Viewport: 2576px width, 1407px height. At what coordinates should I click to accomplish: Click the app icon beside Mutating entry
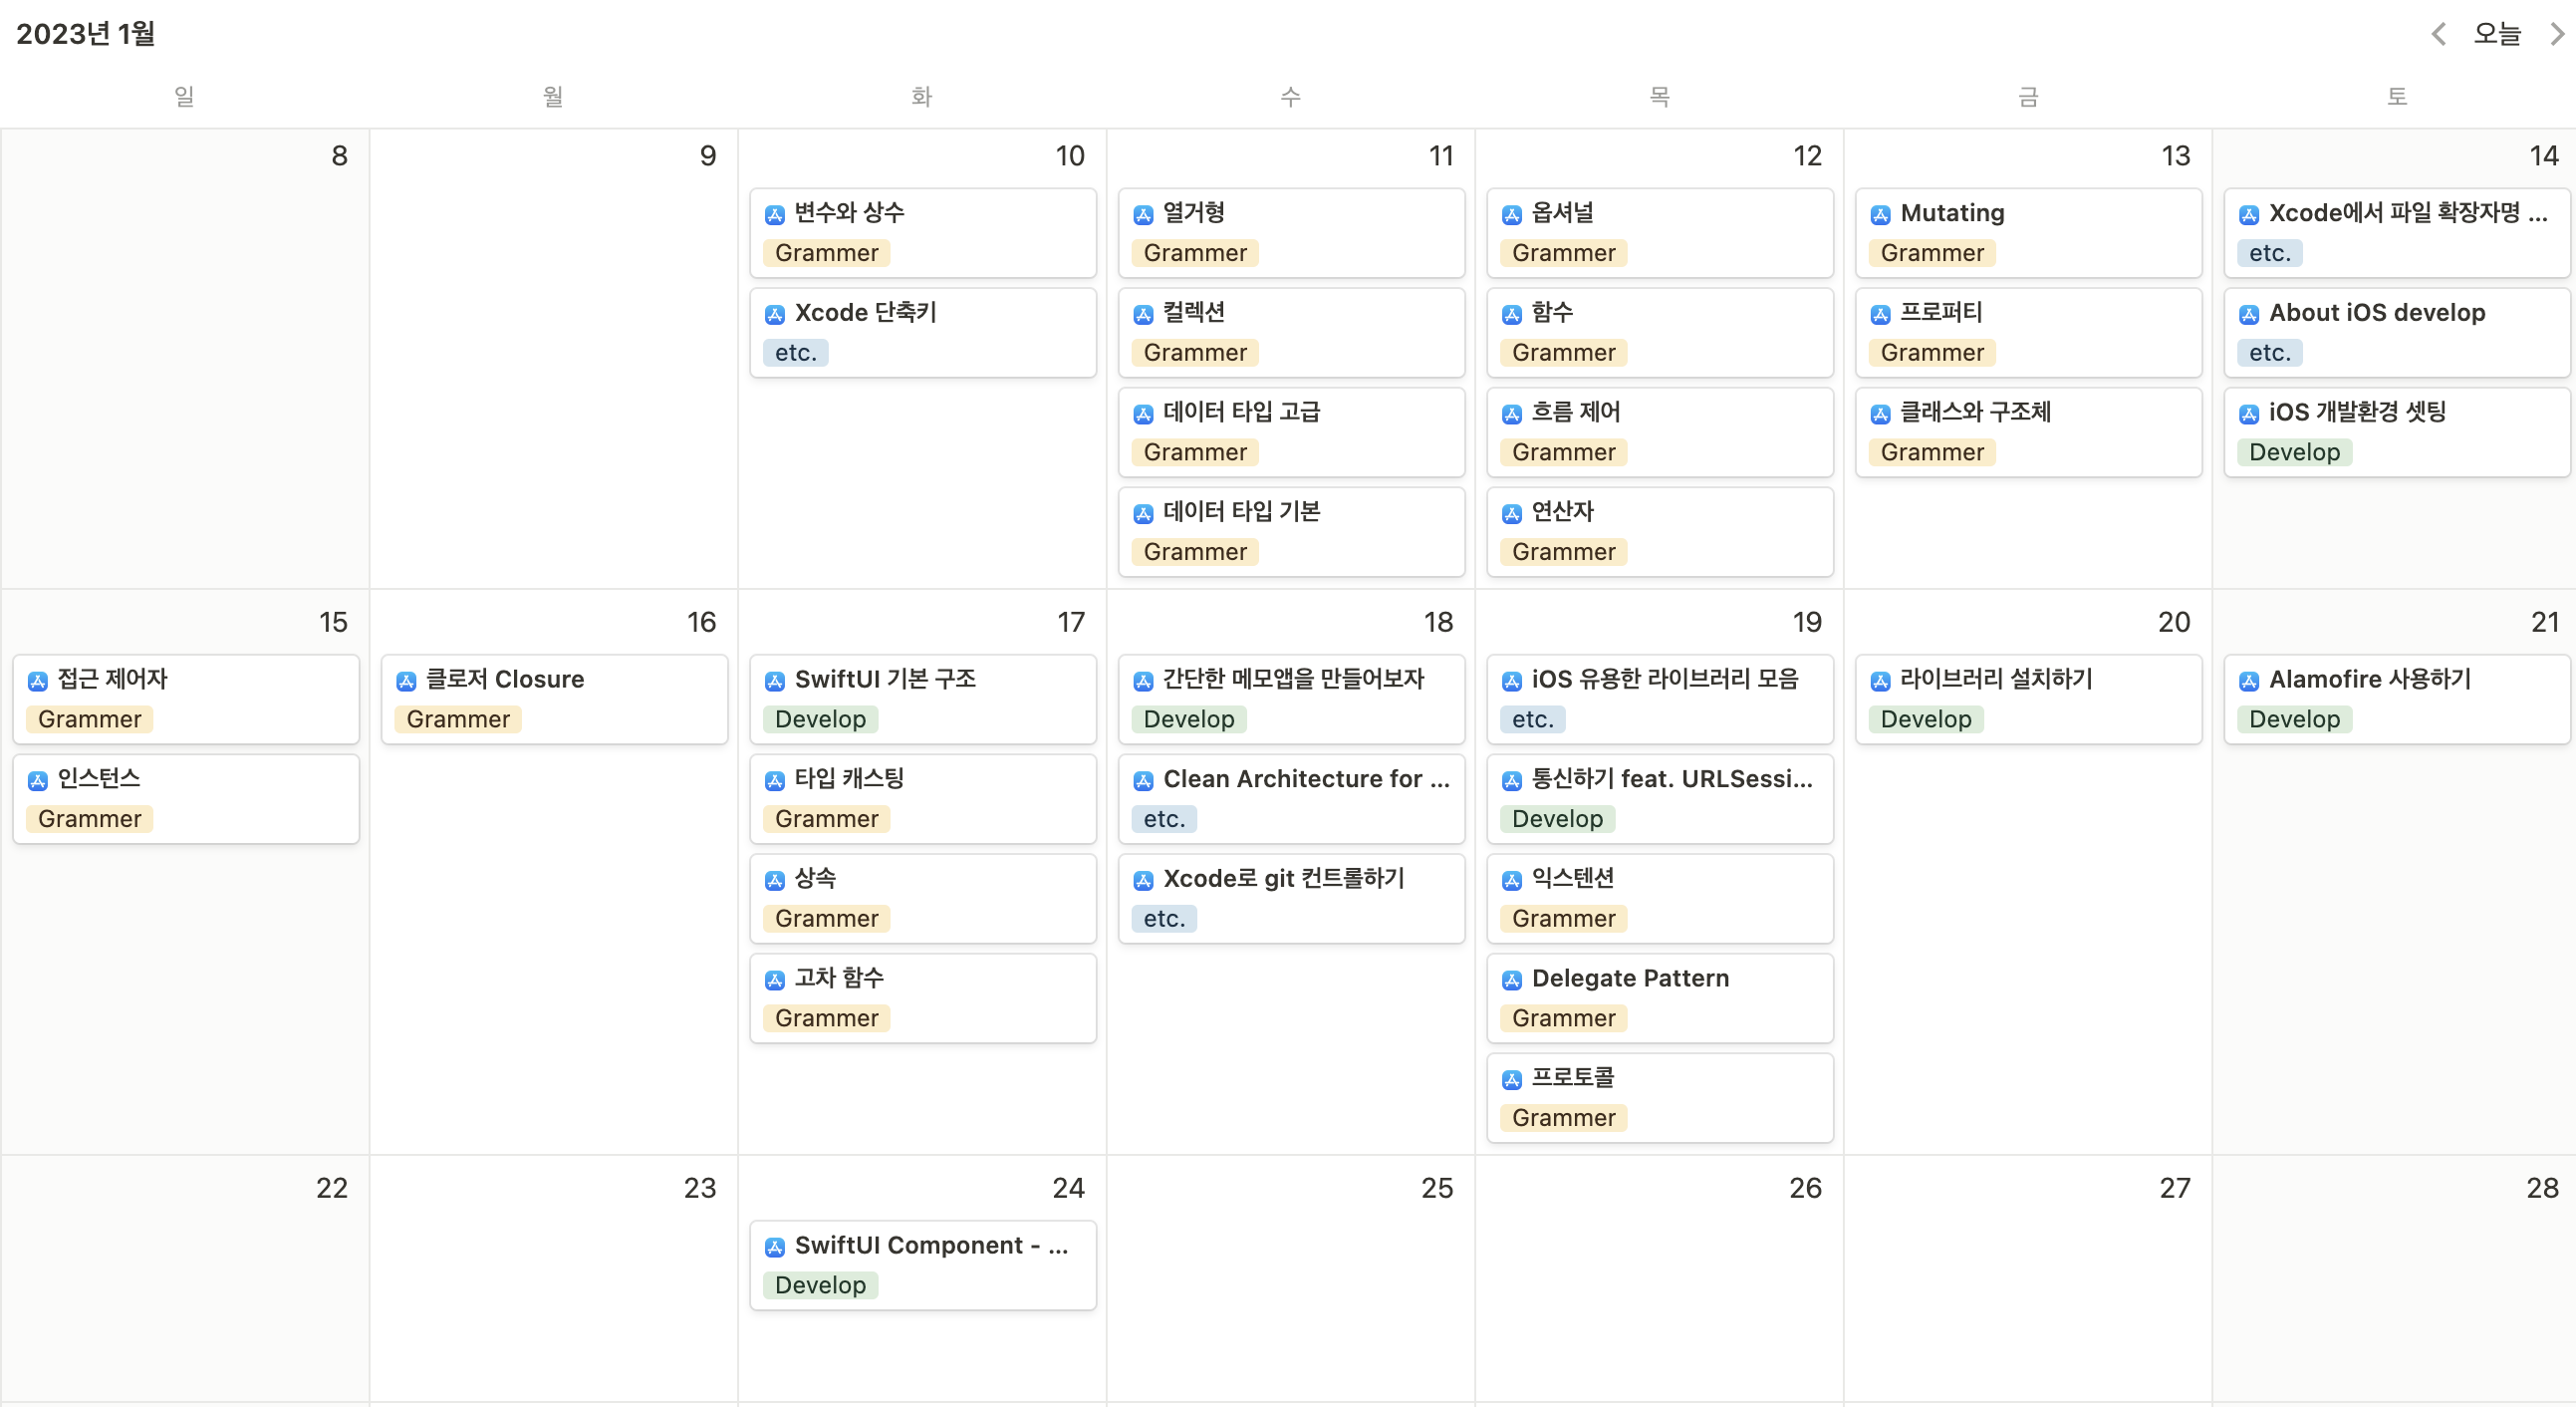tap(1880, 214)
